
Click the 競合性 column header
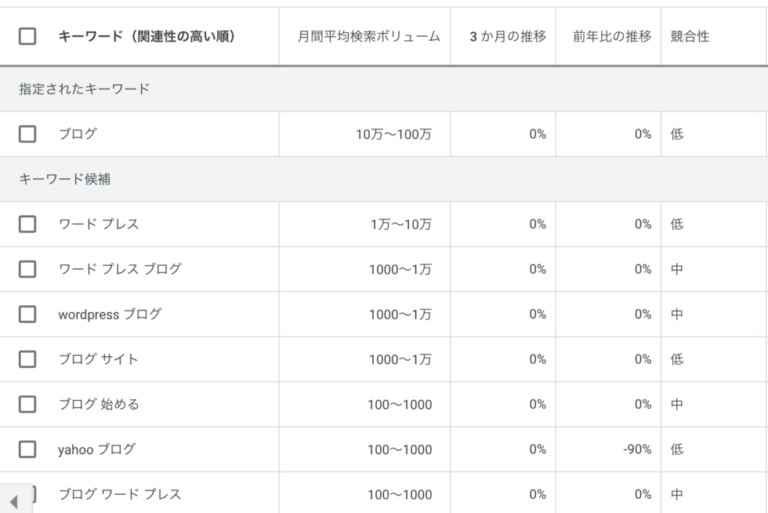[x=689, y=36]
